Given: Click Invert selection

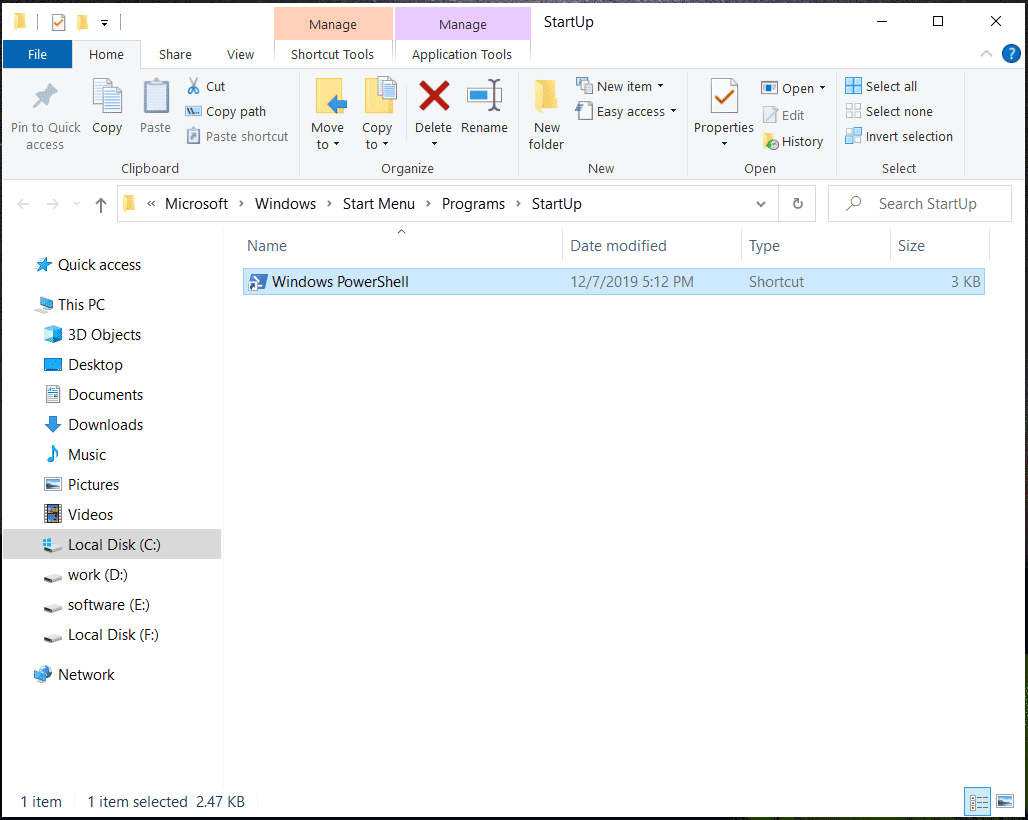Looking at the screenshot, I should (899, 136).
